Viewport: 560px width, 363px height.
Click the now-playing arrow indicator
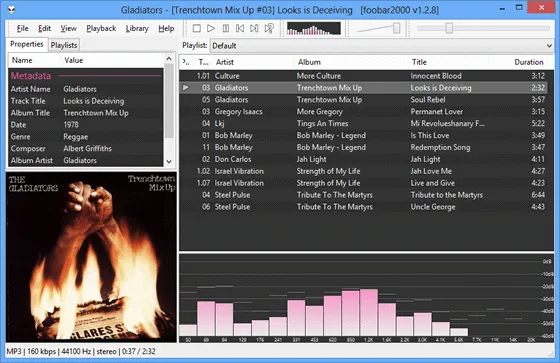click(186, 88)
